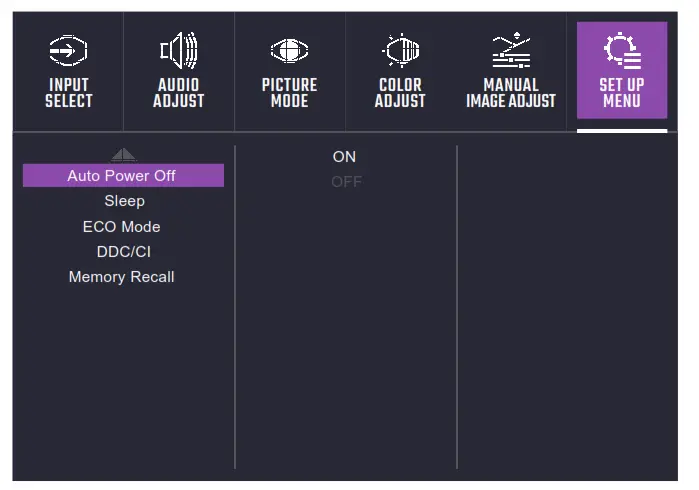Select the Auto Power Off entry

122,176
